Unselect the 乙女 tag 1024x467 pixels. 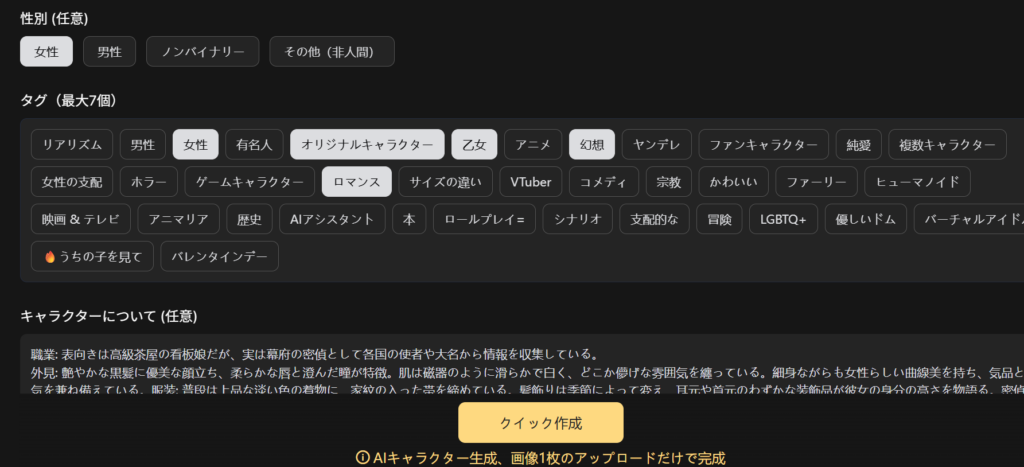click(473, 145)
